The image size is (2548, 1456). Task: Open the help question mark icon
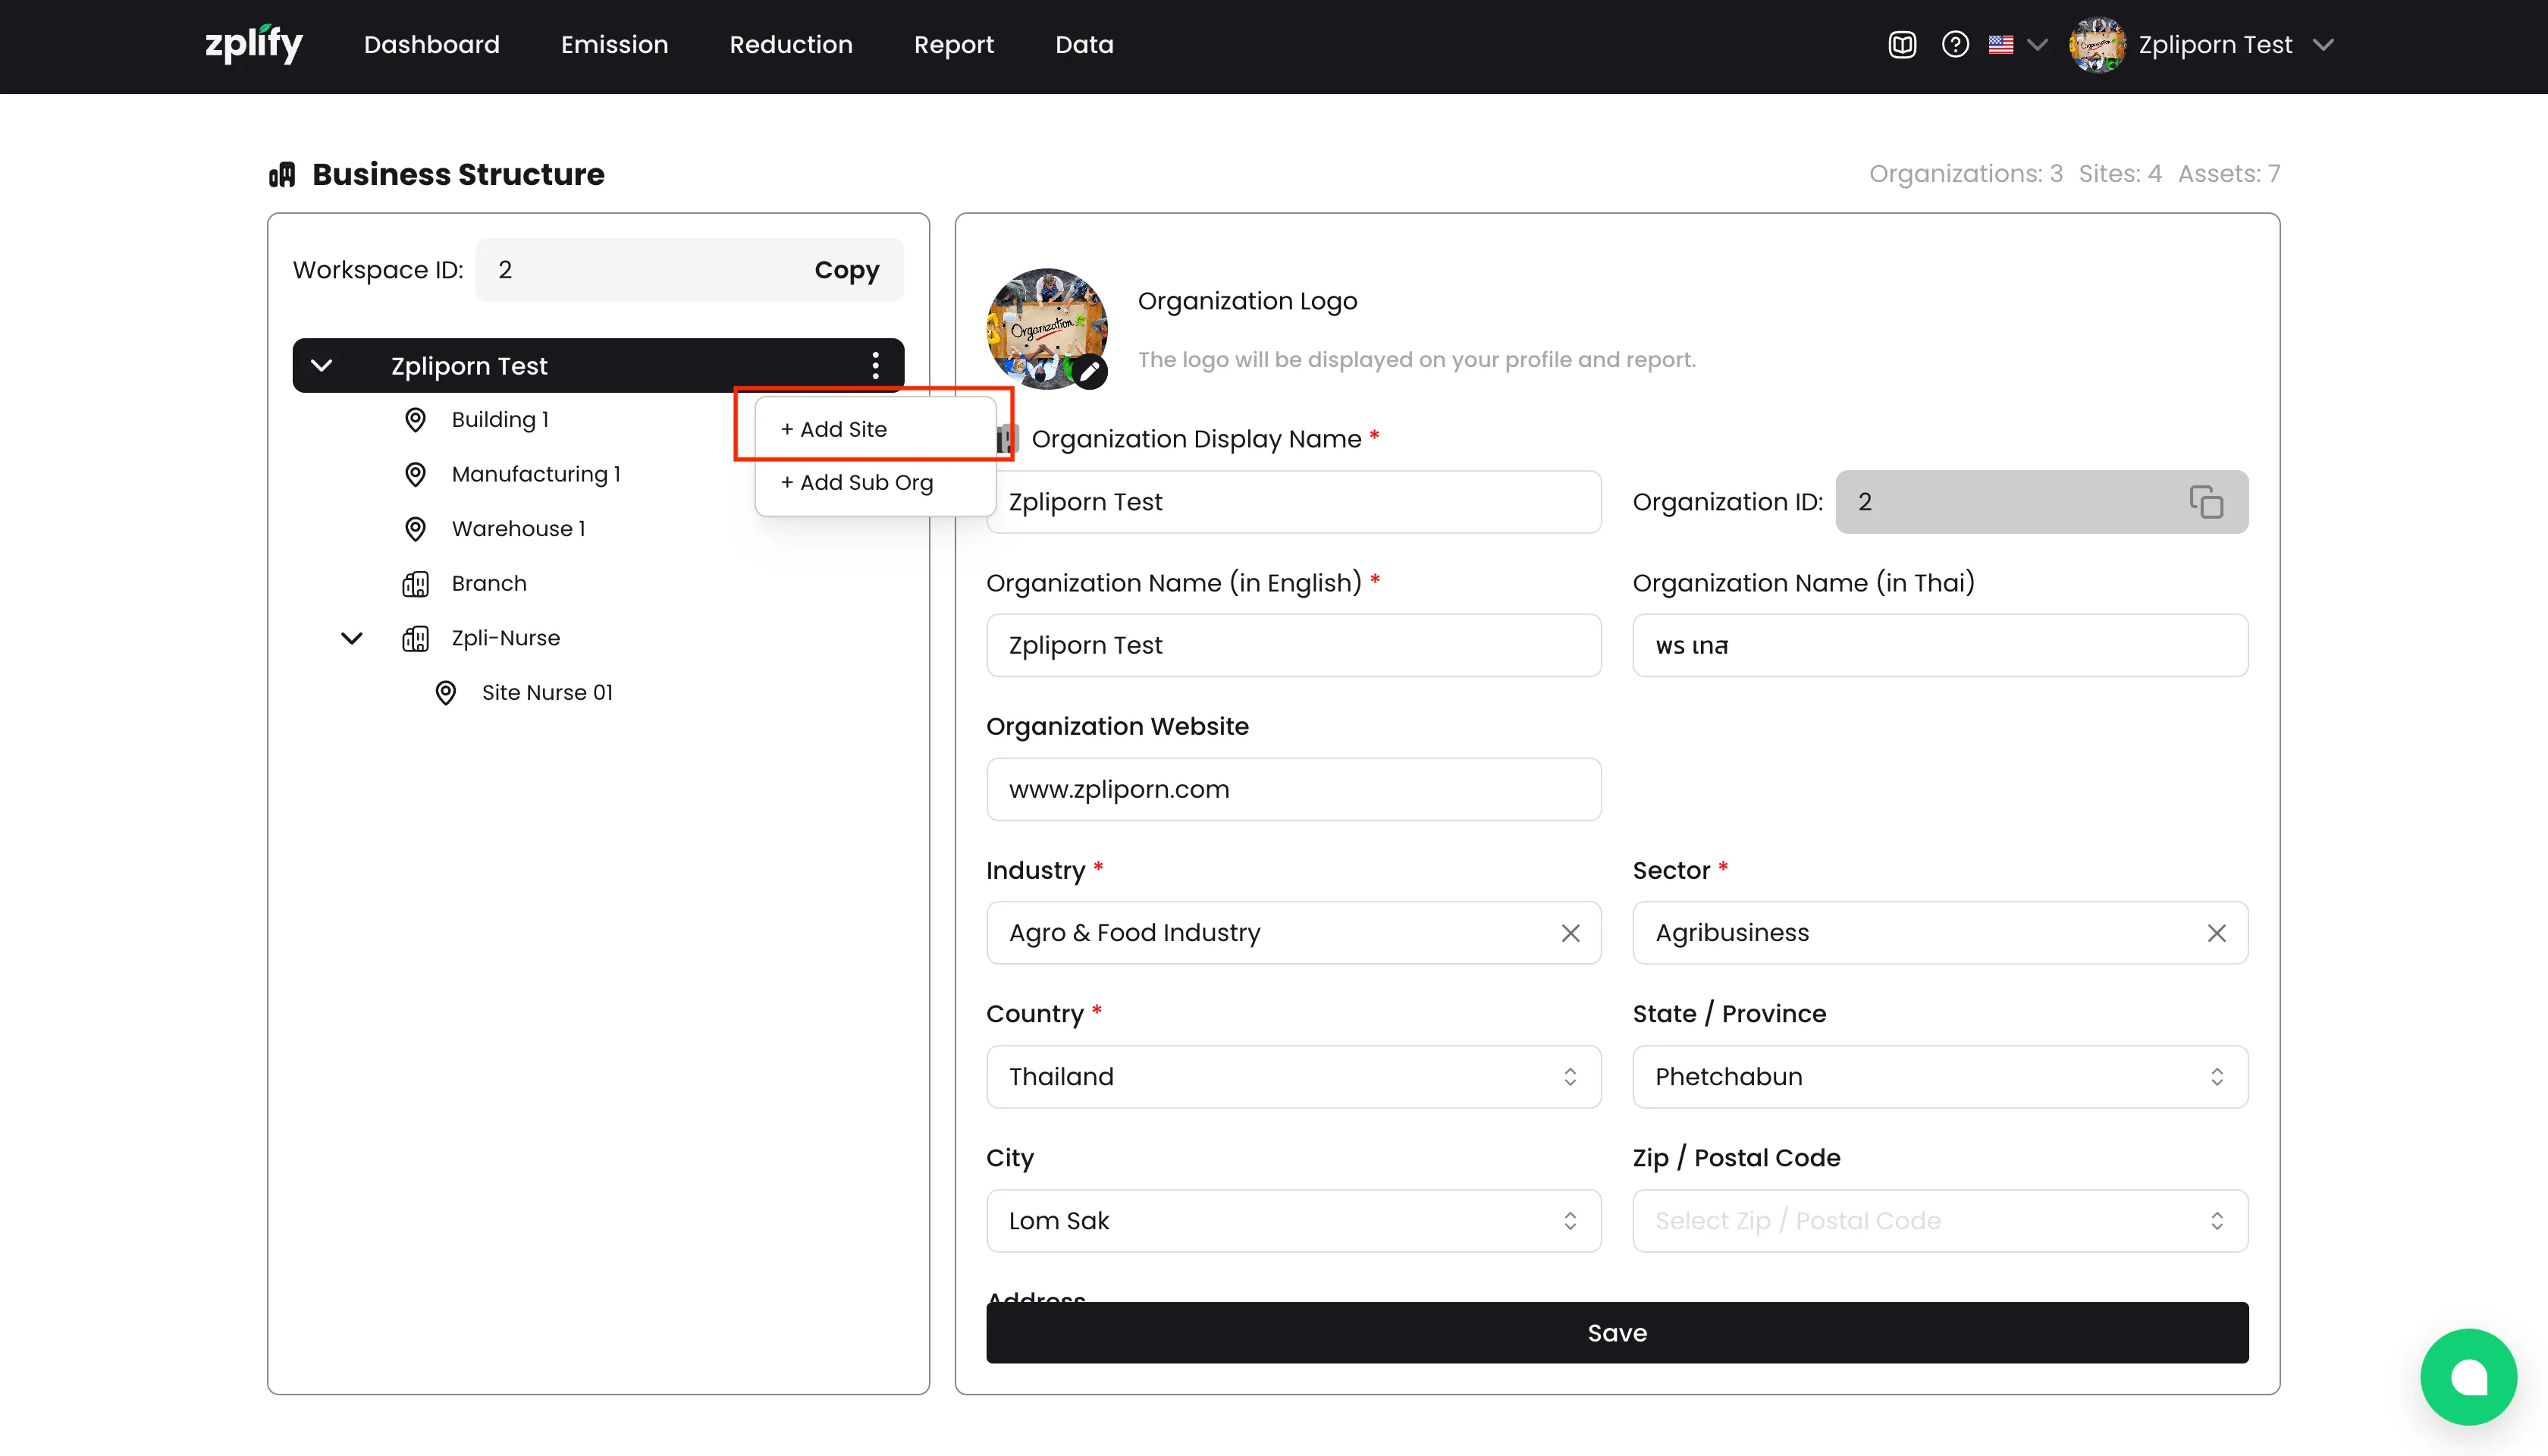pyautogui.click(x=1955, y=45)
